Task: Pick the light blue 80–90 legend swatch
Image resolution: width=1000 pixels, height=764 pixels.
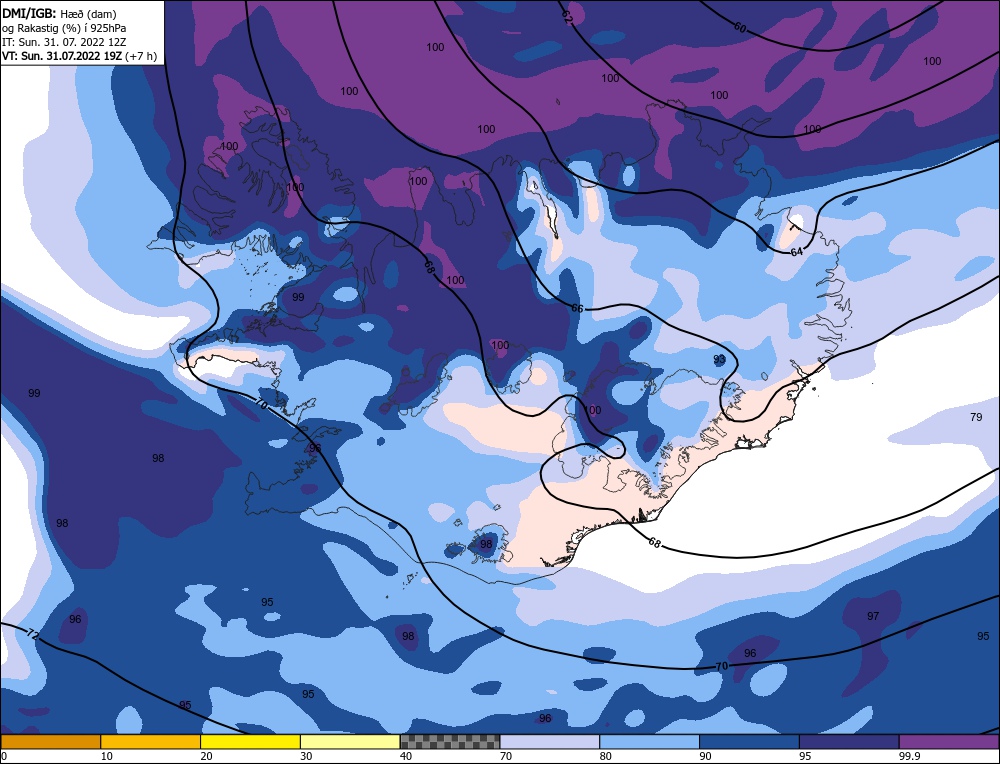Action: 649,742
